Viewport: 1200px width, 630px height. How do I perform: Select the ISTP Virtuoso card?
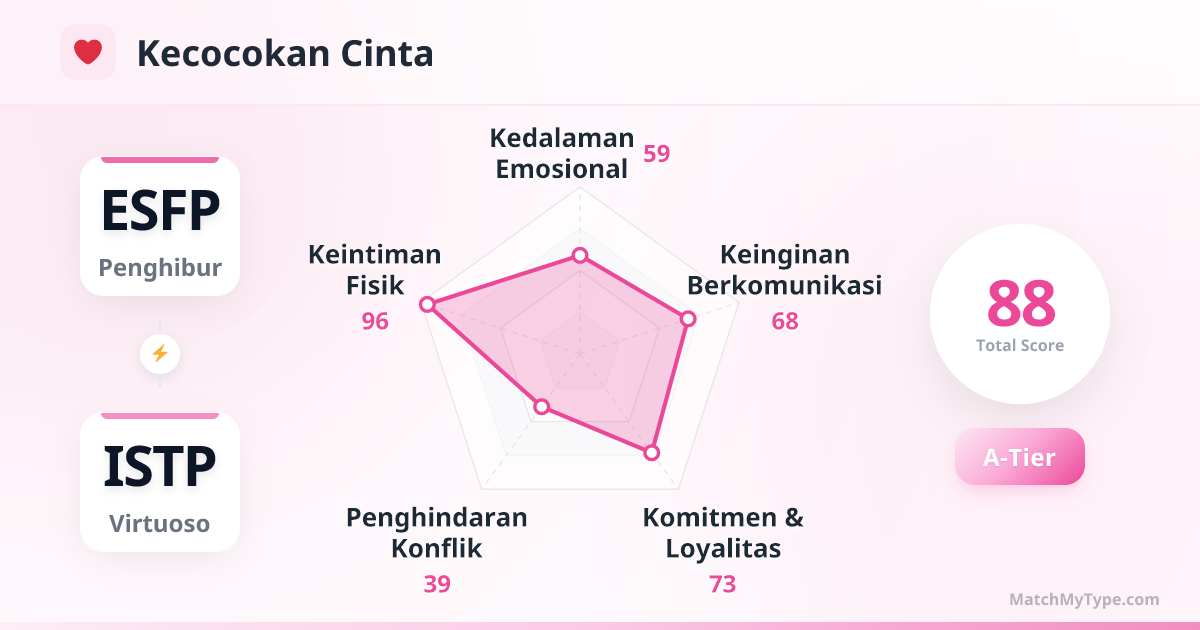tap(160, 482)
